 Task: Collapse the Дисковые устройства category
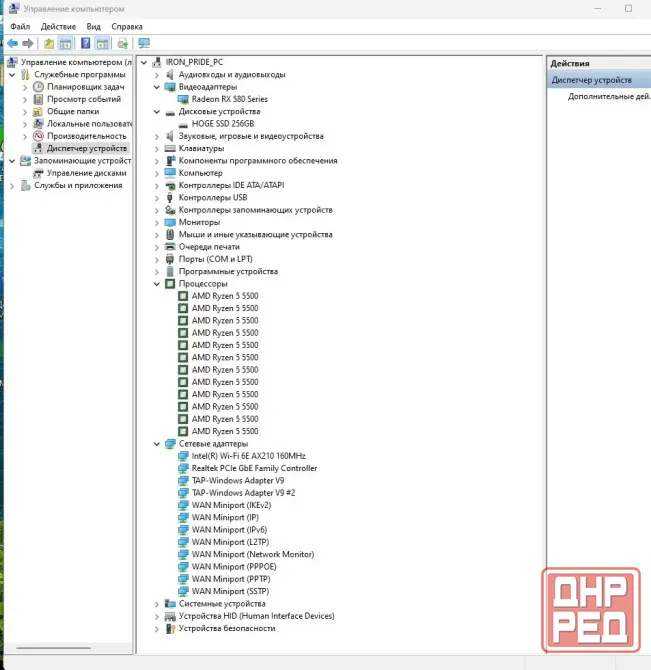tap(157, 112)
